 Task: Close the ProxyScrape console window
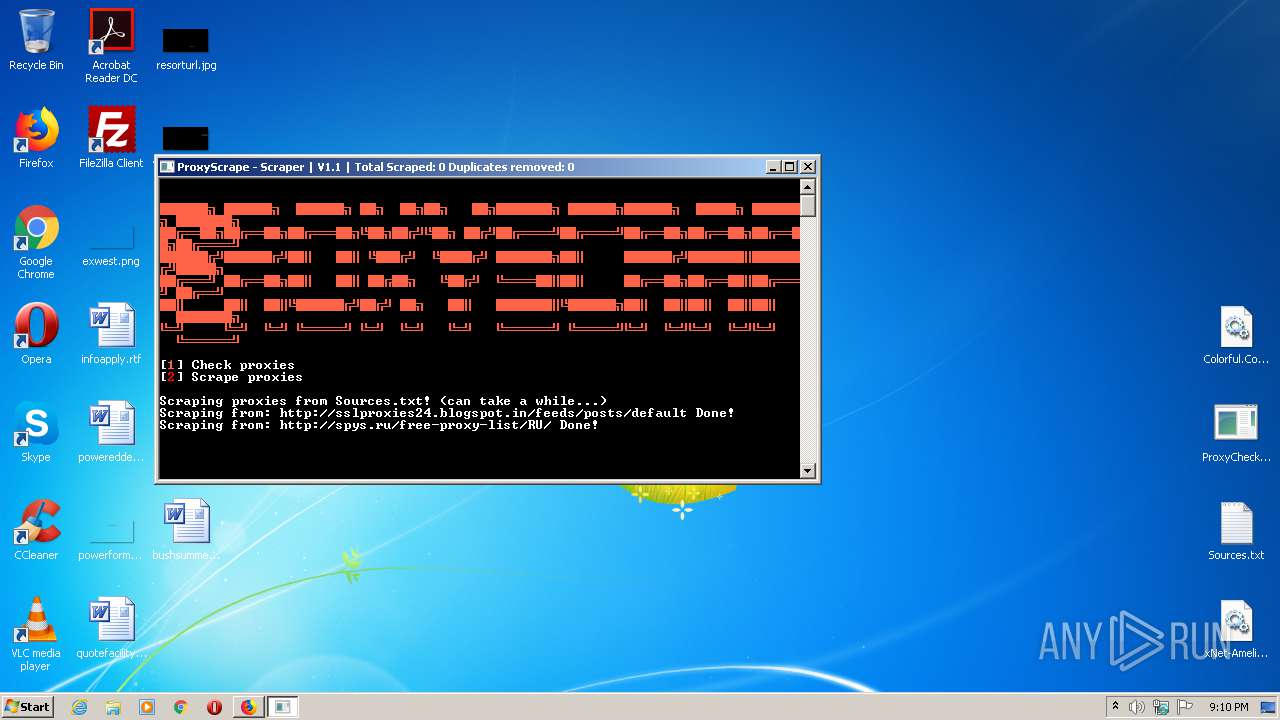(x=808, y=167)
